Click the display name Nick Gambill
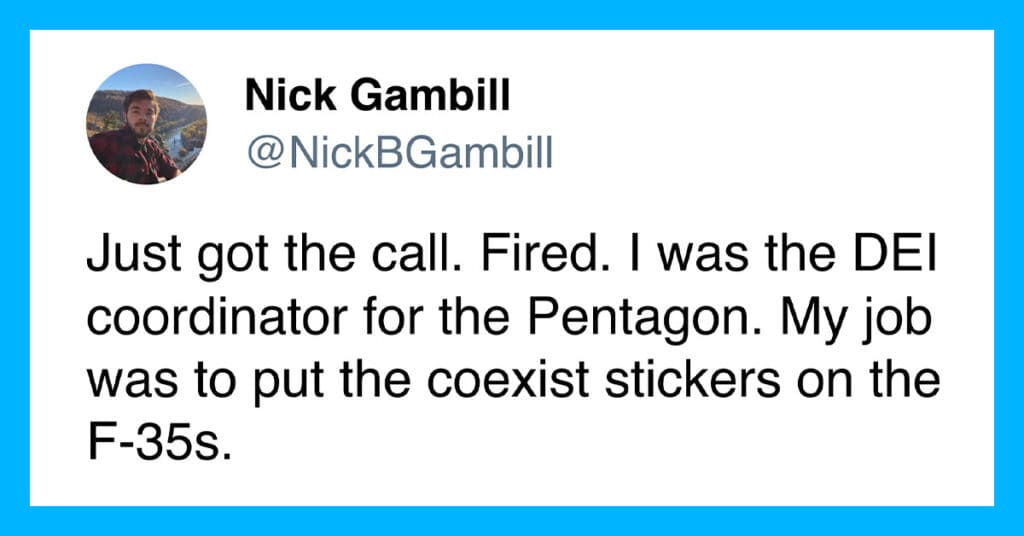Image resolution: width=1024 pixels, height=536 pixels. point(377,95)
